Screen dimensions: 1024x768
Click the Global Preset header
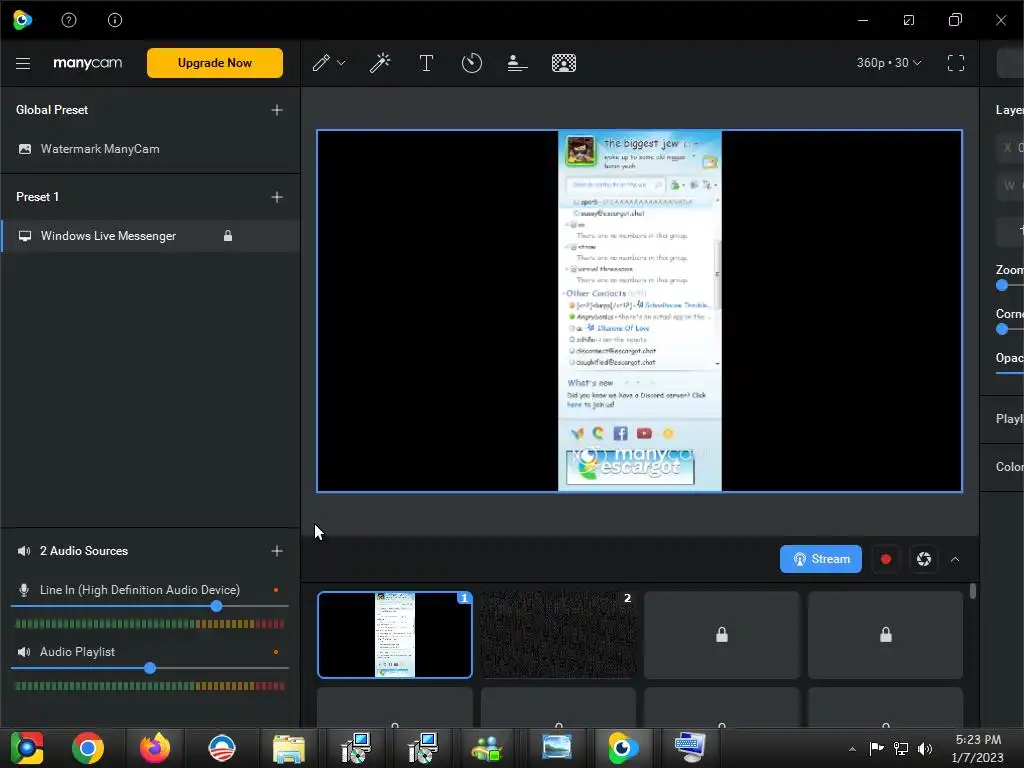pyautogui.click(x=52, y=110)
